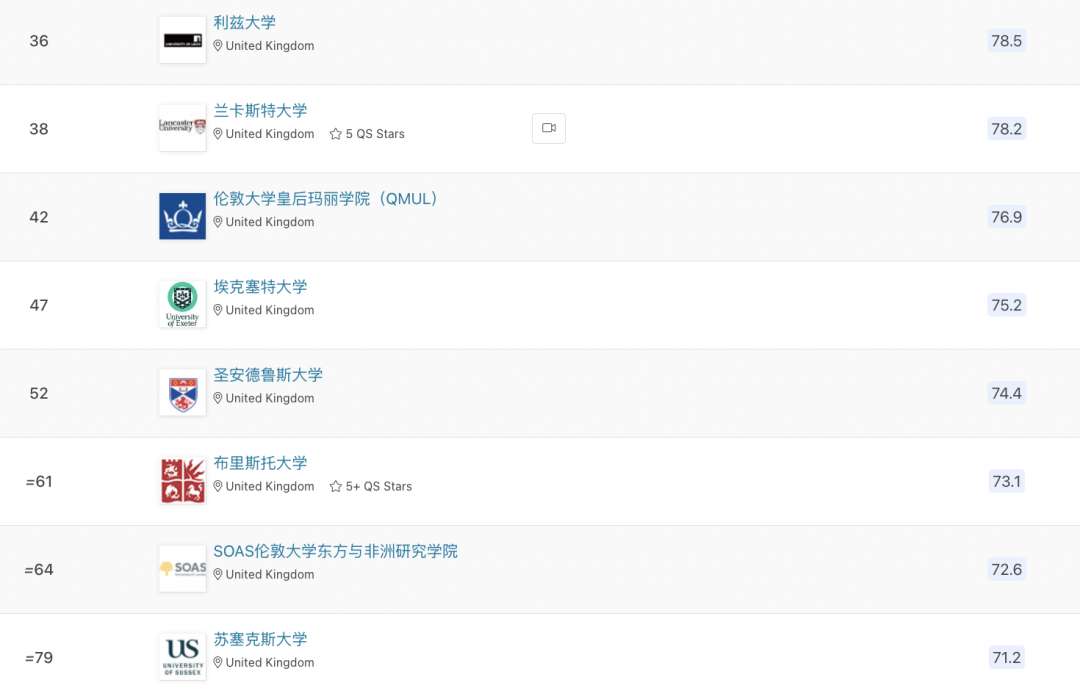Click the 5+ QS Stars label
Image resolution: width=1080 pixels, height=699 pixels.
pos(379,487)
